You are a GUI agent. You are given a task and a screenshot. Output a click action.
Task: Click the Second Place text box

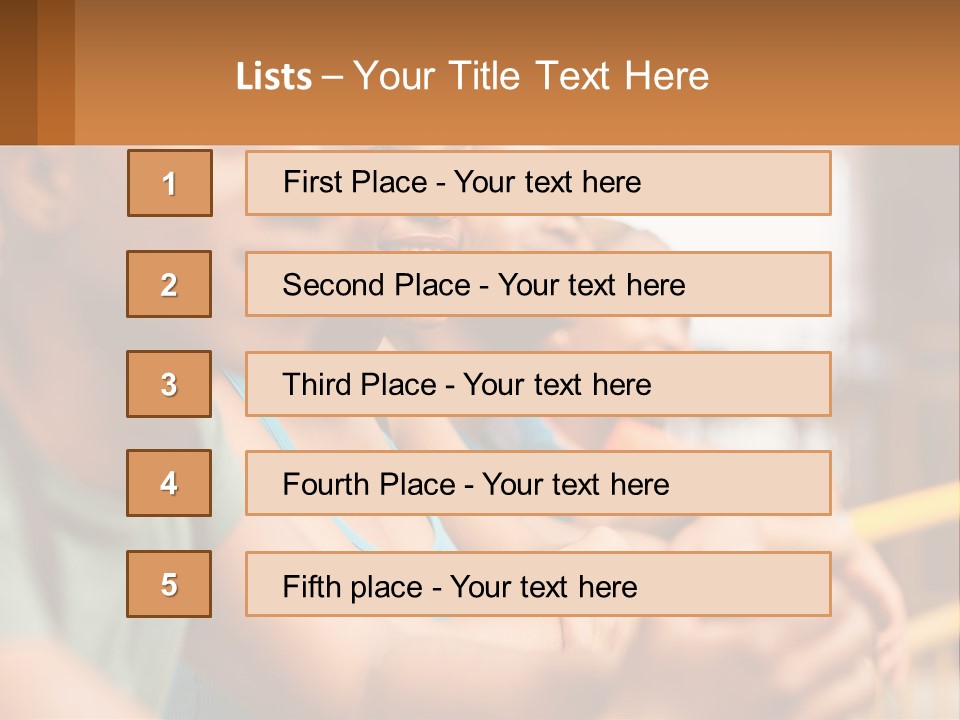(538, 284)
